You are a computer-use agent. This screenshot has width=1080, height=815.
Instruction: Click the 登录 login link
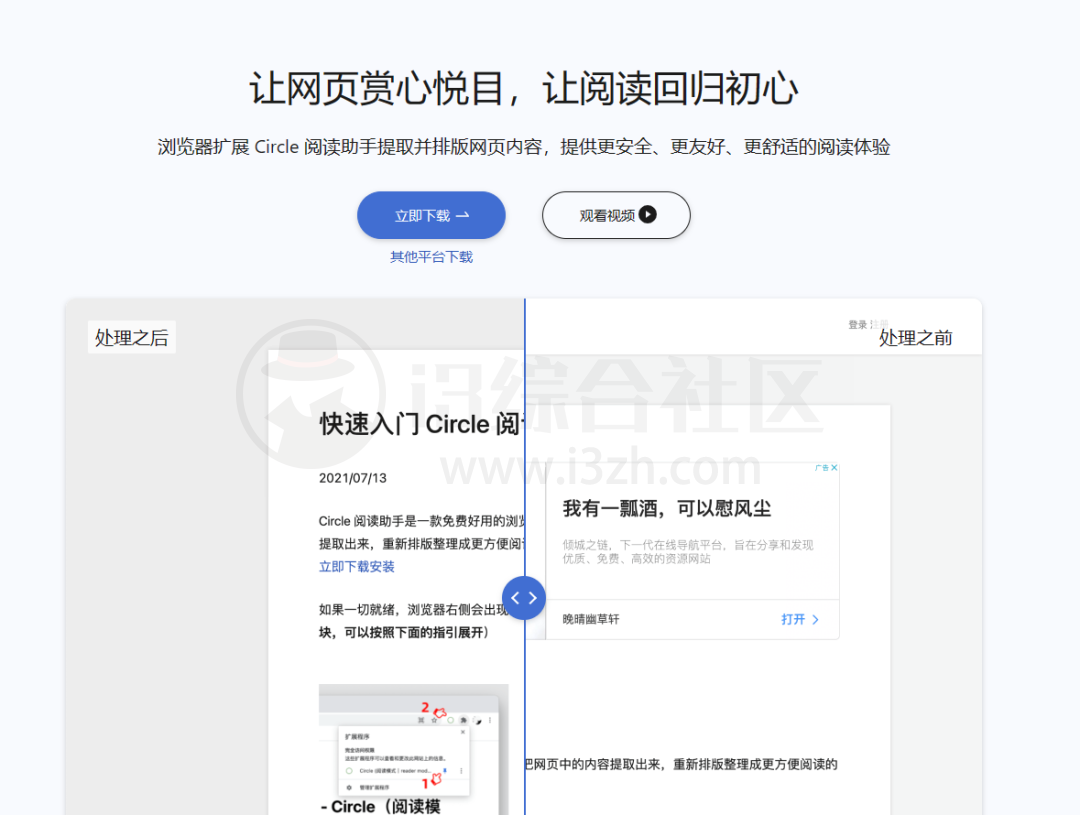click(x=858, y=324)
